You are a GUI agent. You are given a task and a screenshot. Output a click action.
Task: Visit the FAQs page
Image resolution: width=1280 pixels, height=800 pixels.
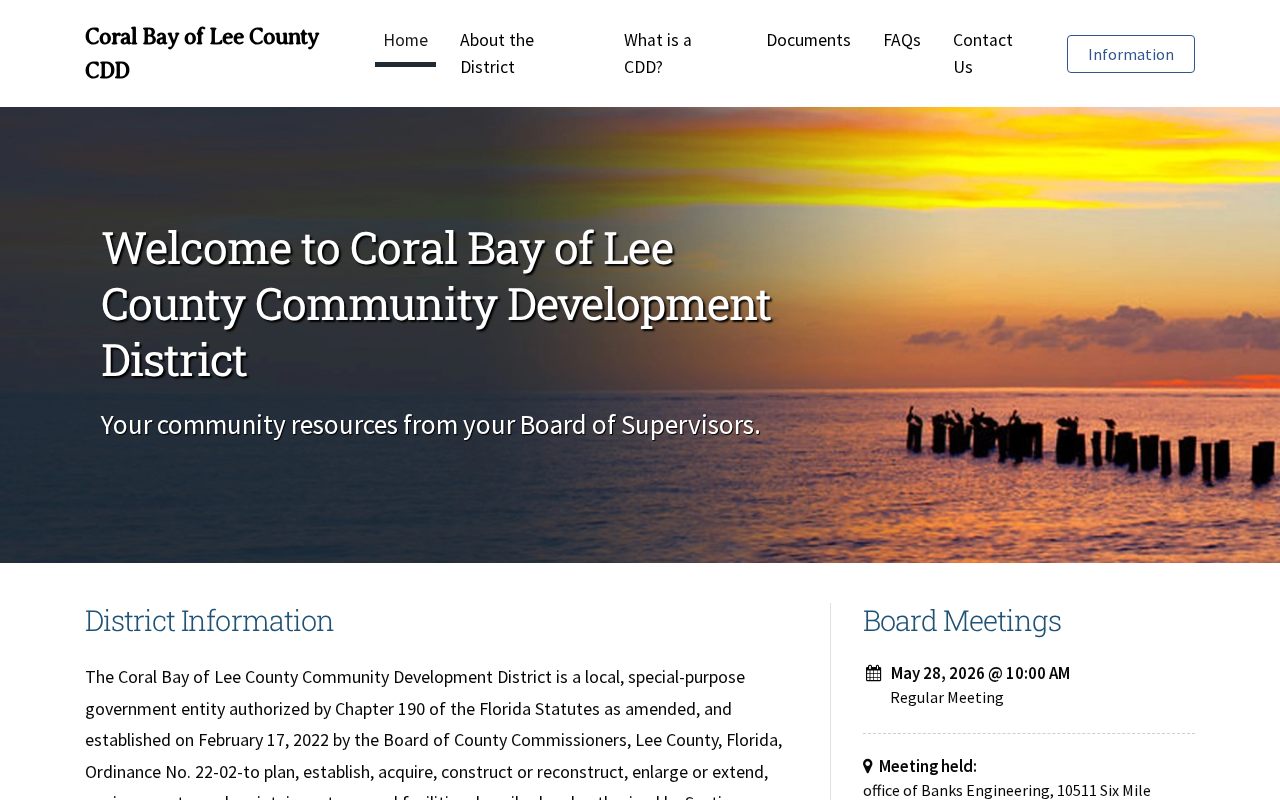coord(902,40)
